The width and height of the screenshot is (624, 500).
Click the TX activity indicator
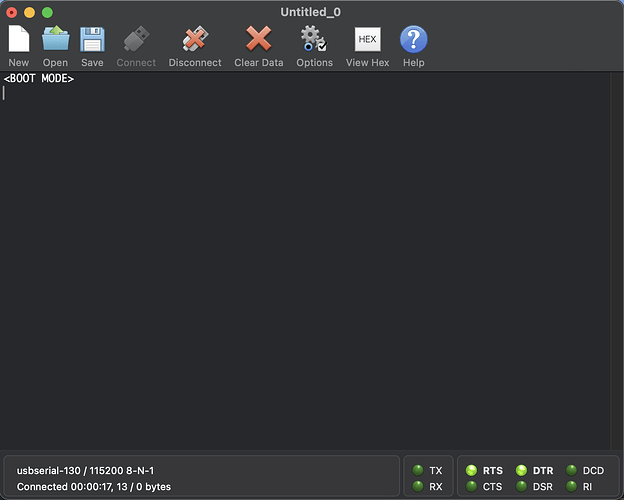418,470
